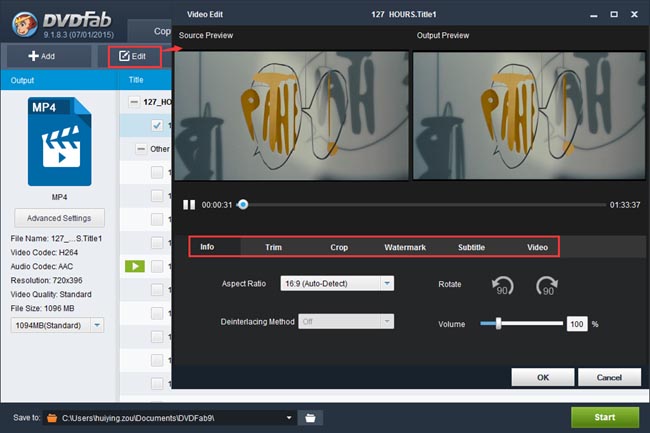This screenshot has width=650, height=433.
Task: Open Advanced Settings
Action: point(59,218)
